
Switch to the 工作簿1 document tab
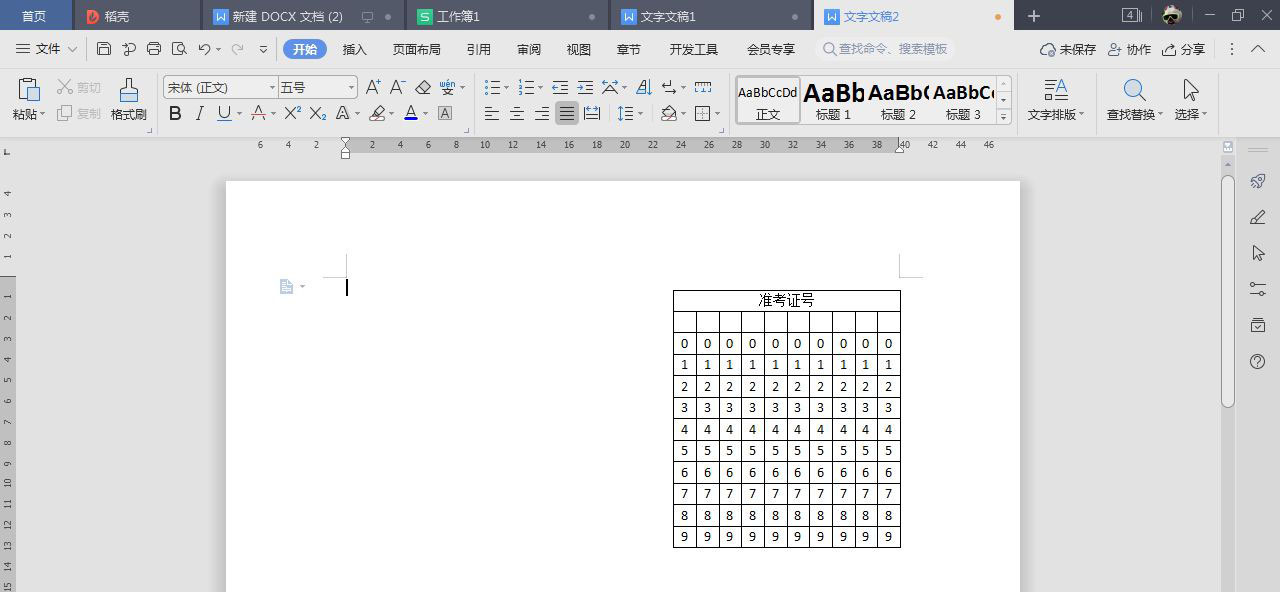[x=508, y=16]
